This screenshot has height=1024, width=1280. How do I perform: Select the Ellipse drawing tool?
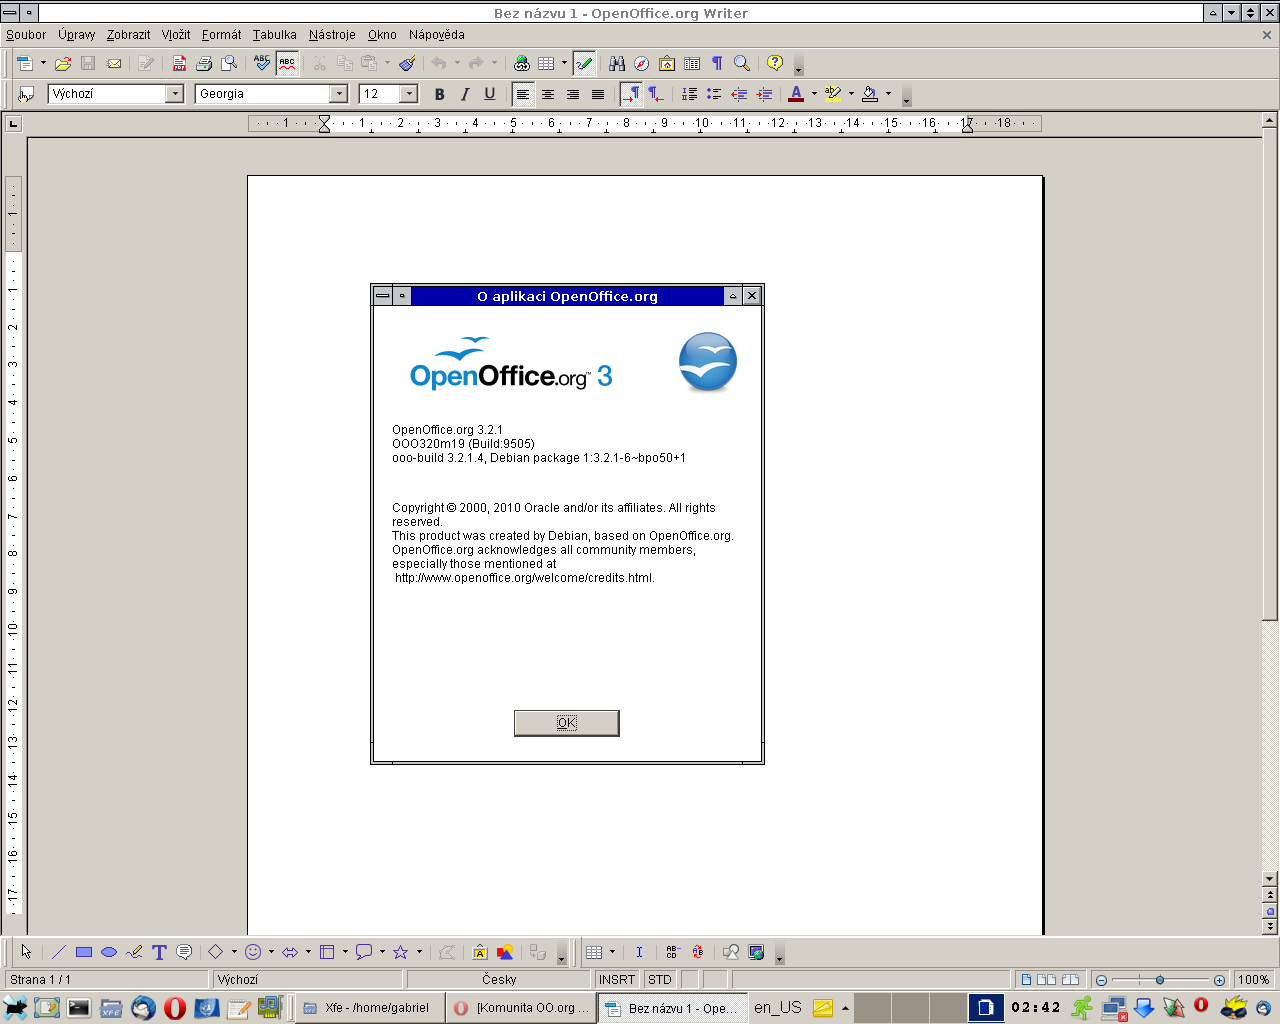(x=109, y=952)
